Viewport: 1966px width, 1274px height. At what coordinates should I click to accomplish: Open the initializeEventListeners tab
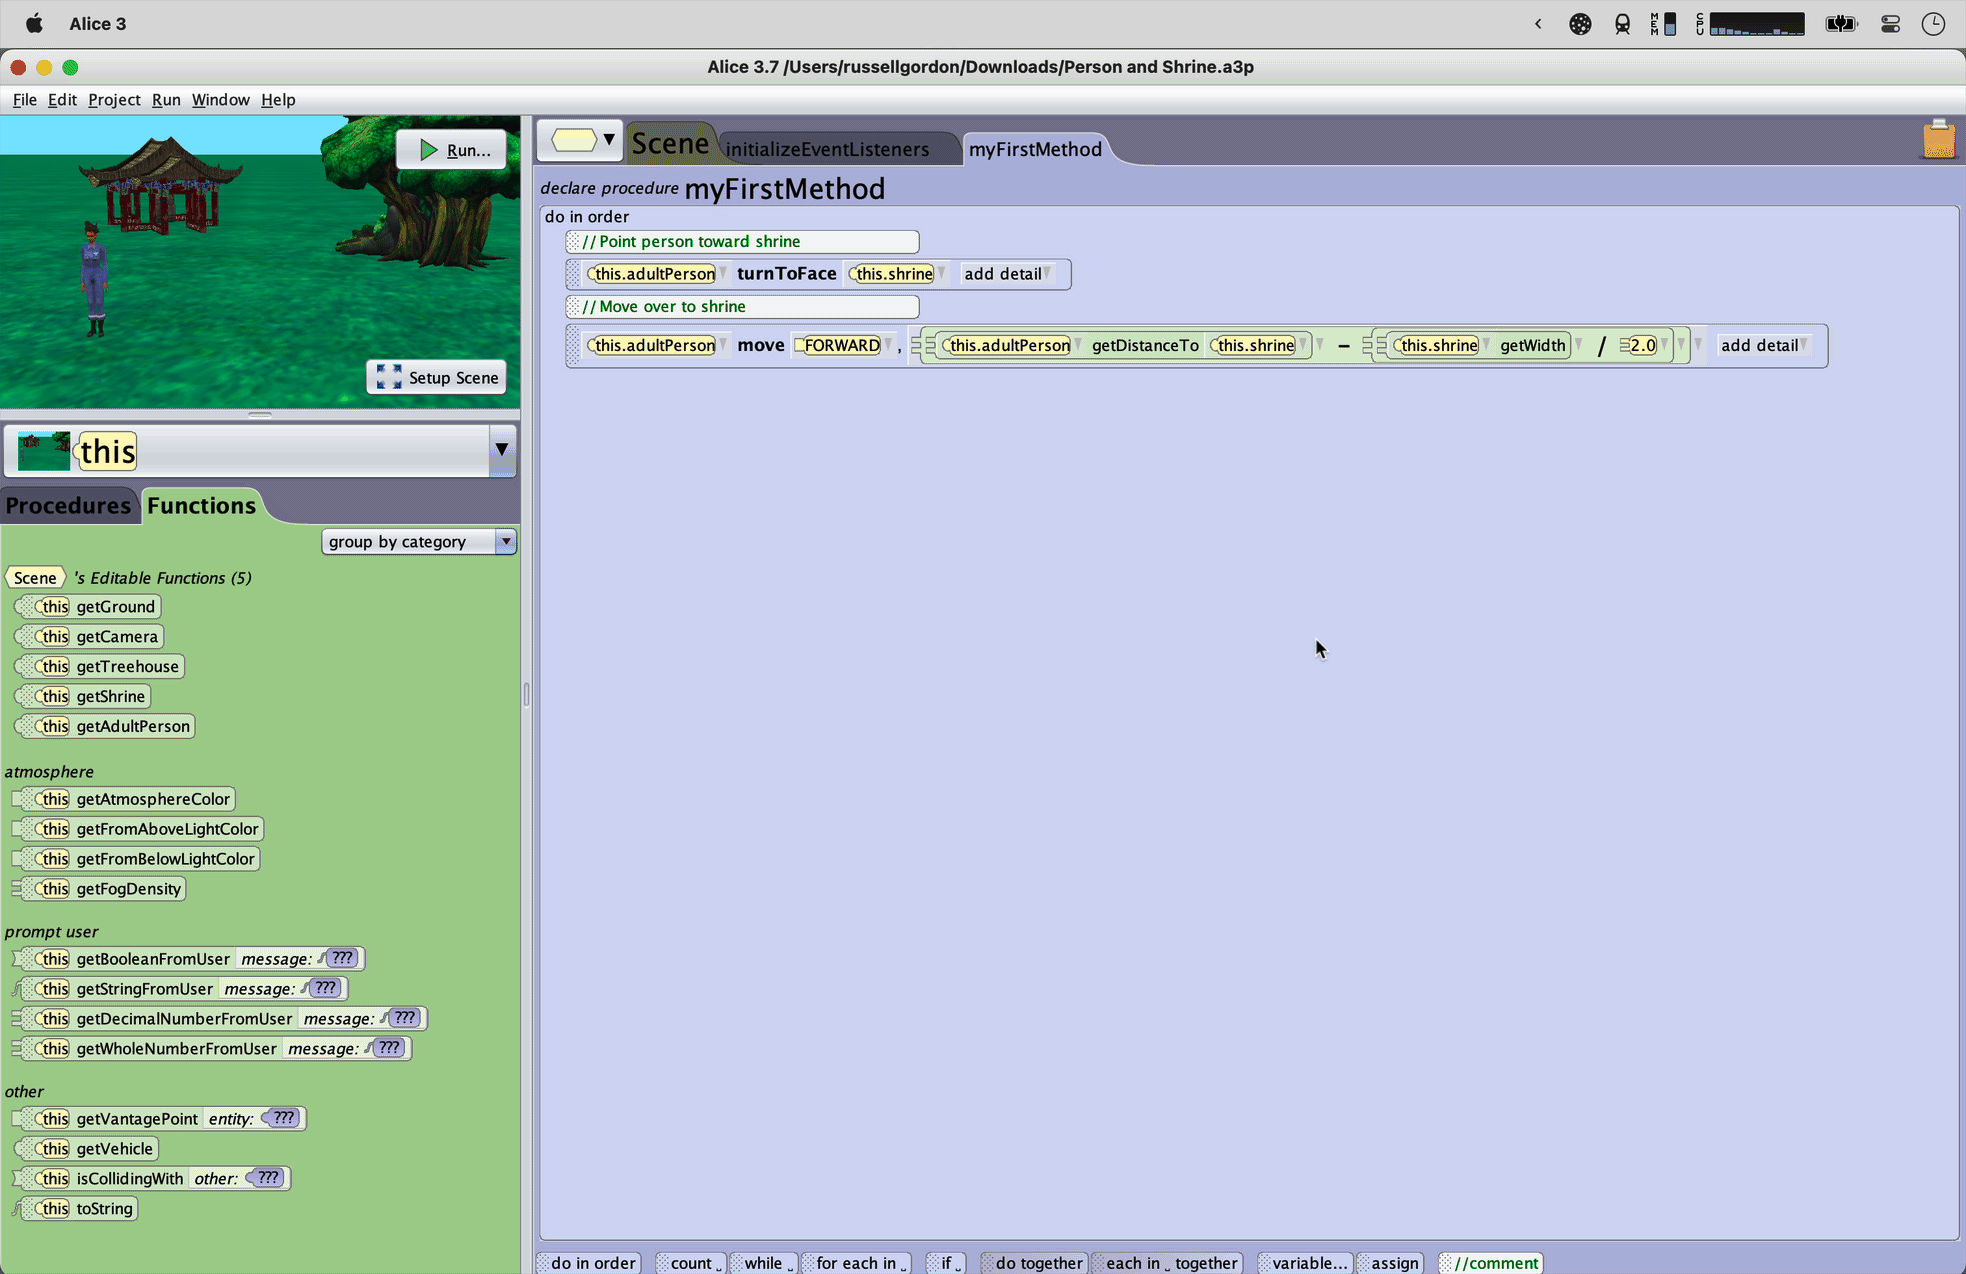point(827,149)
